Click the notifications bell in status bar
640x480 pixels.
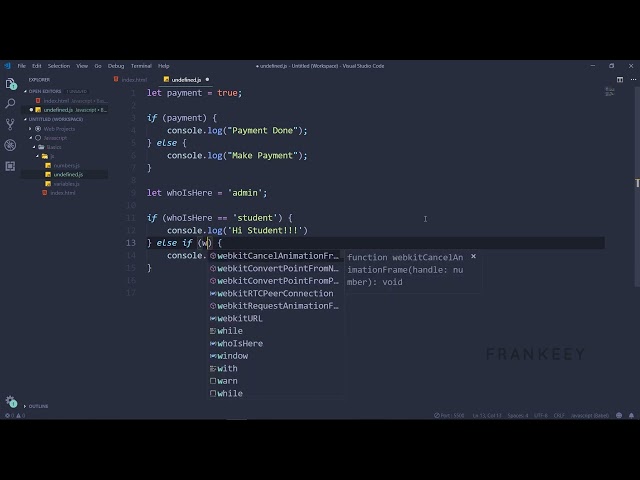pyautogui.click(x=631, y=416)
